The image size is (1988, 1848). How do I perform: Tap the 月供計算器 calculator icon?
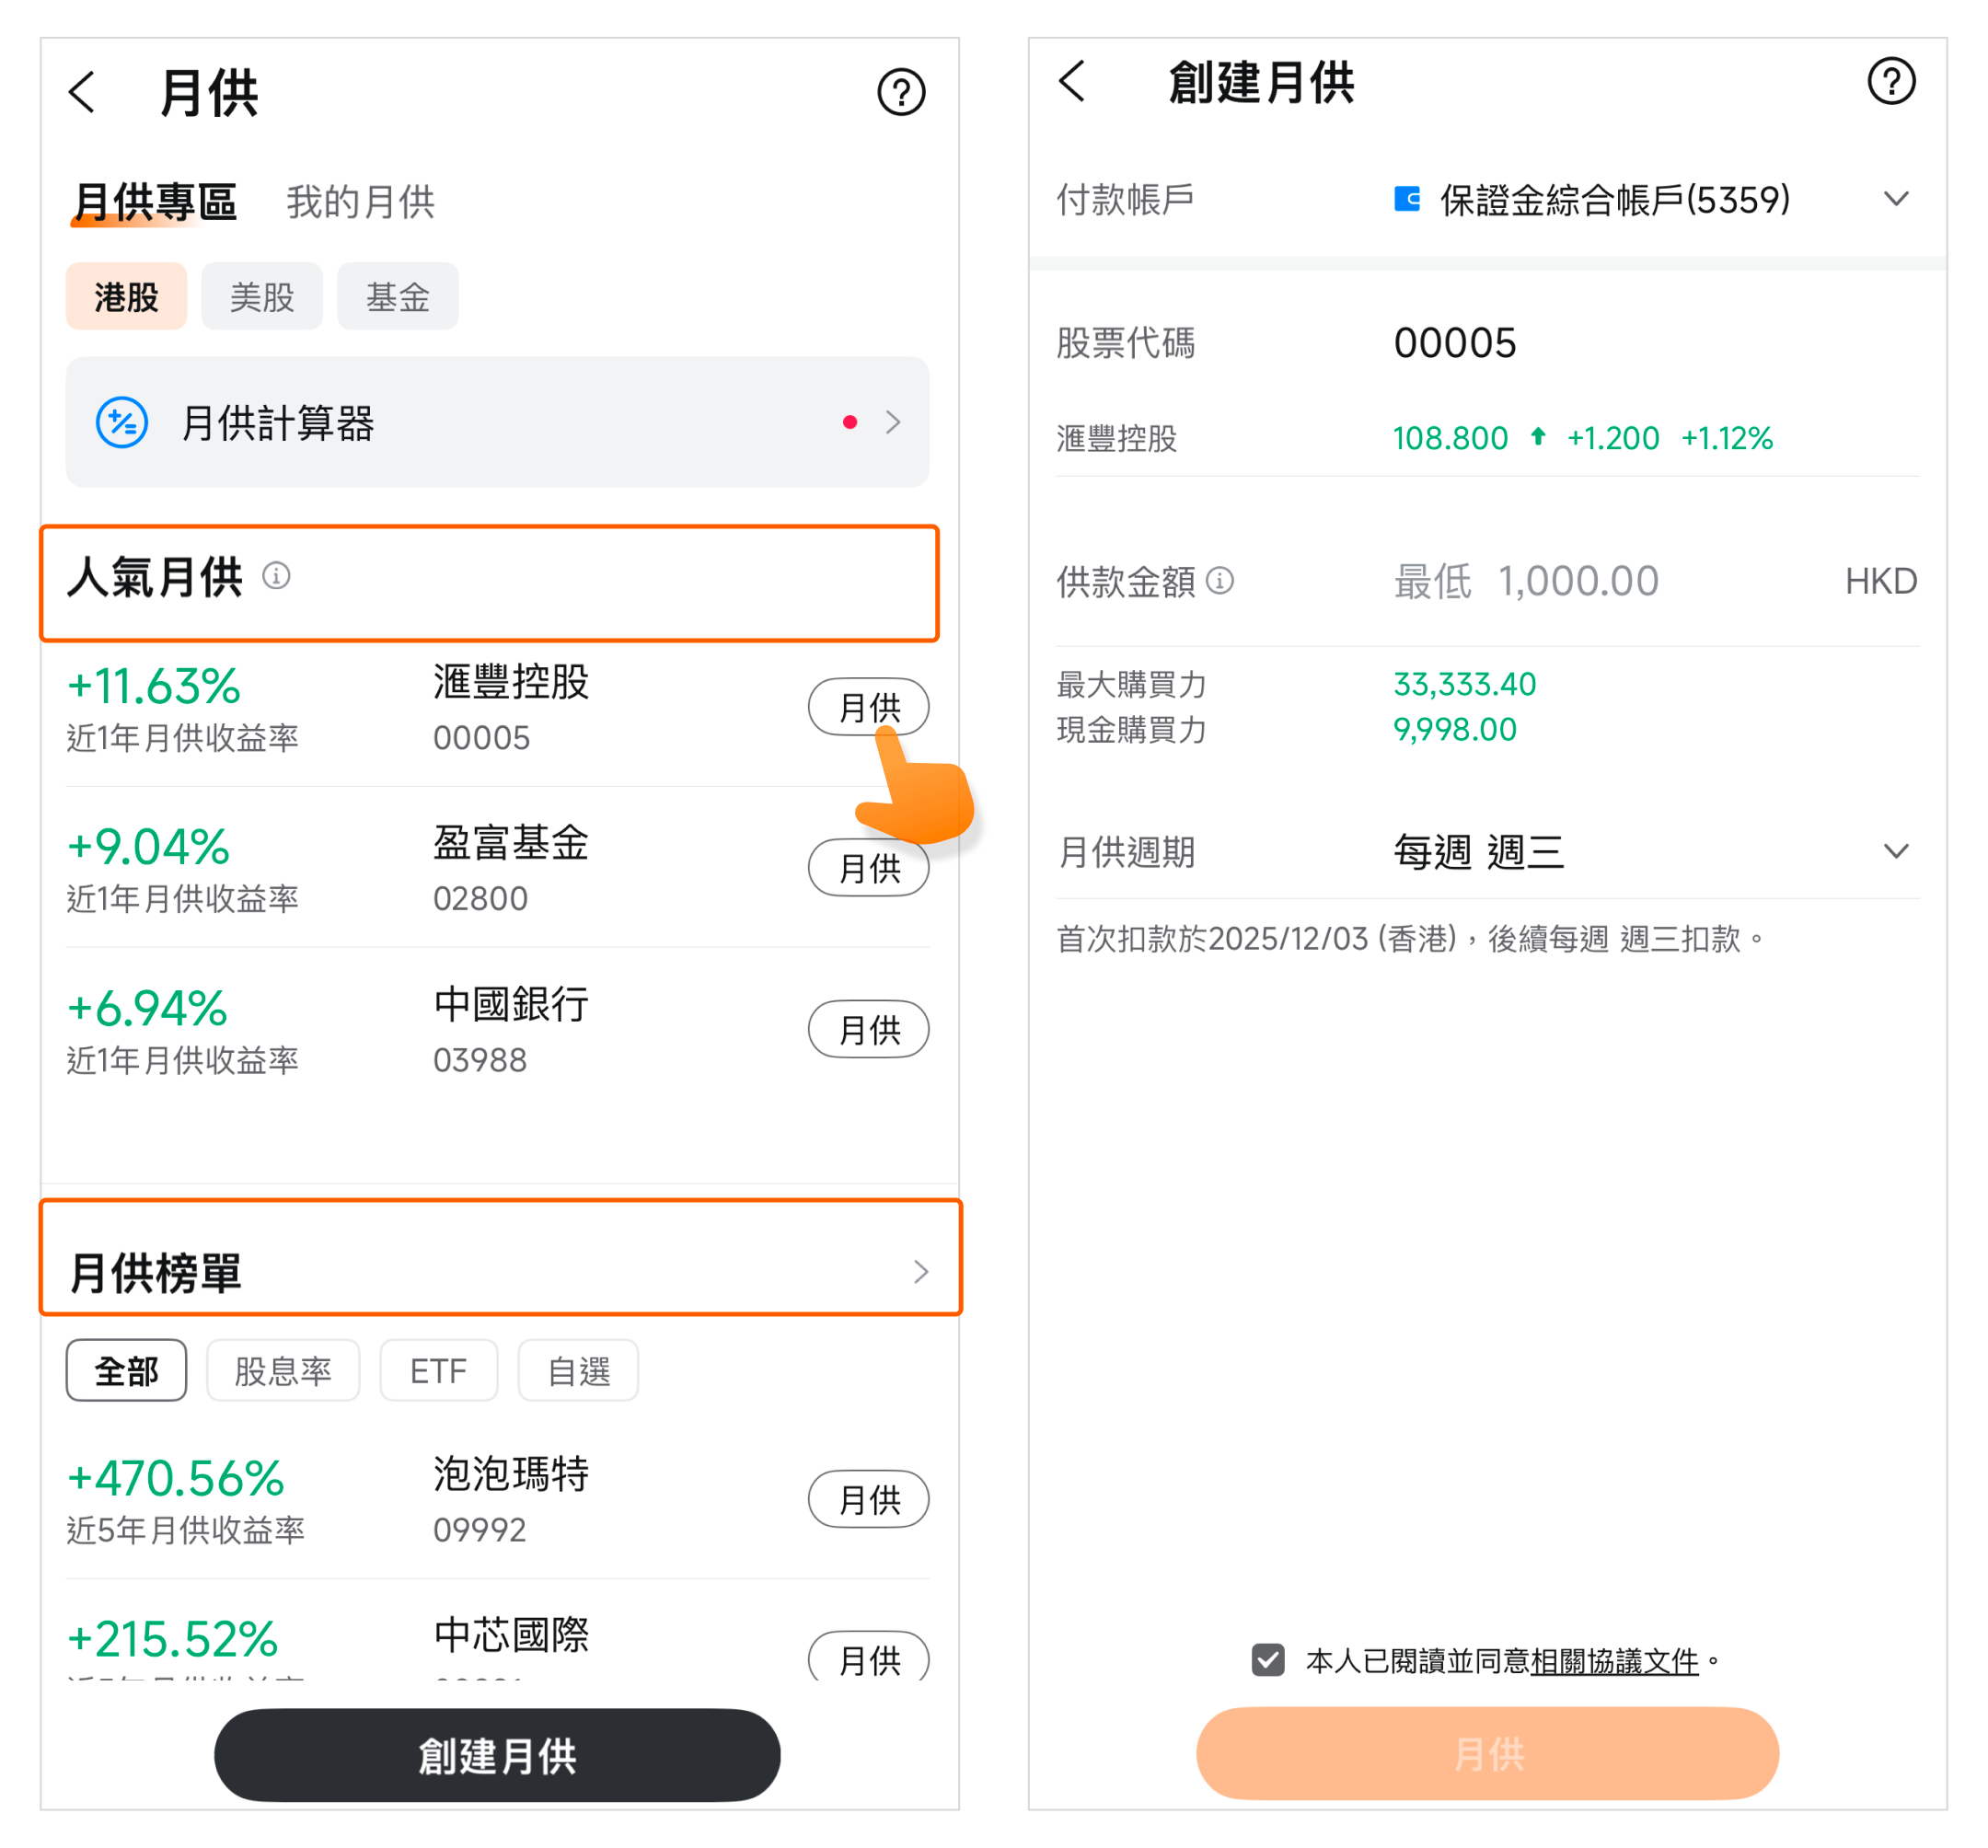tap(122, 423)
